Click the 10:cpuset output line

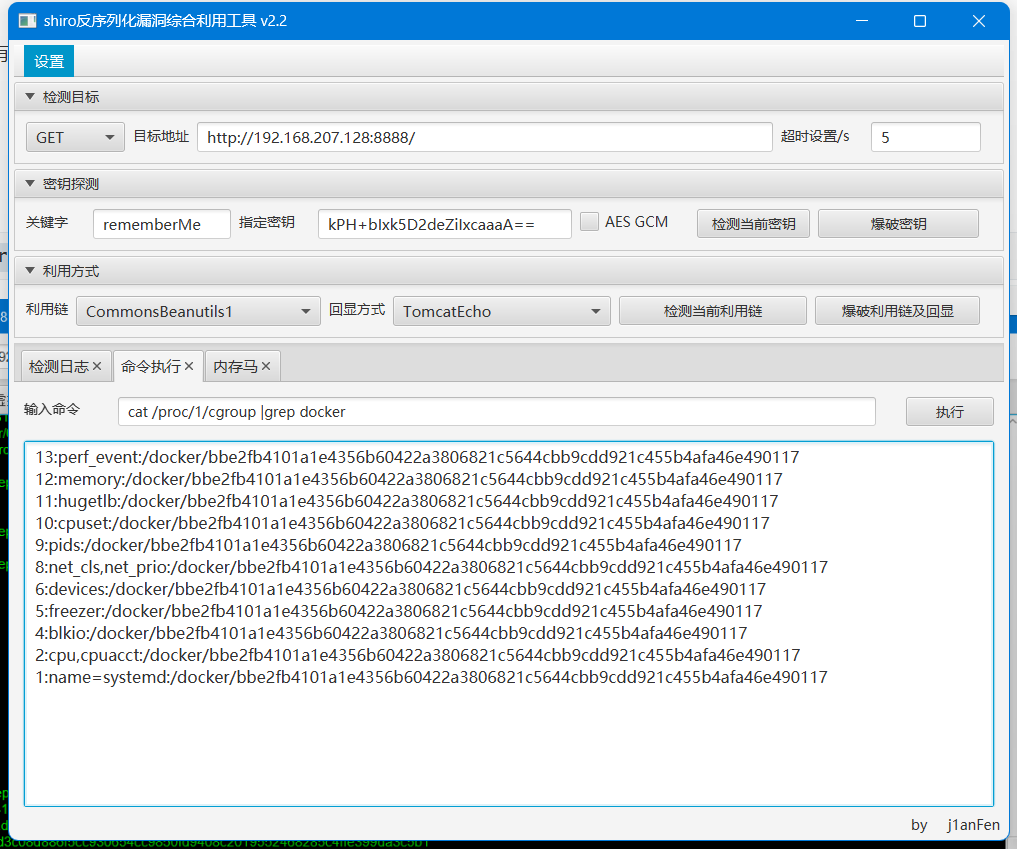click(402, 523)
